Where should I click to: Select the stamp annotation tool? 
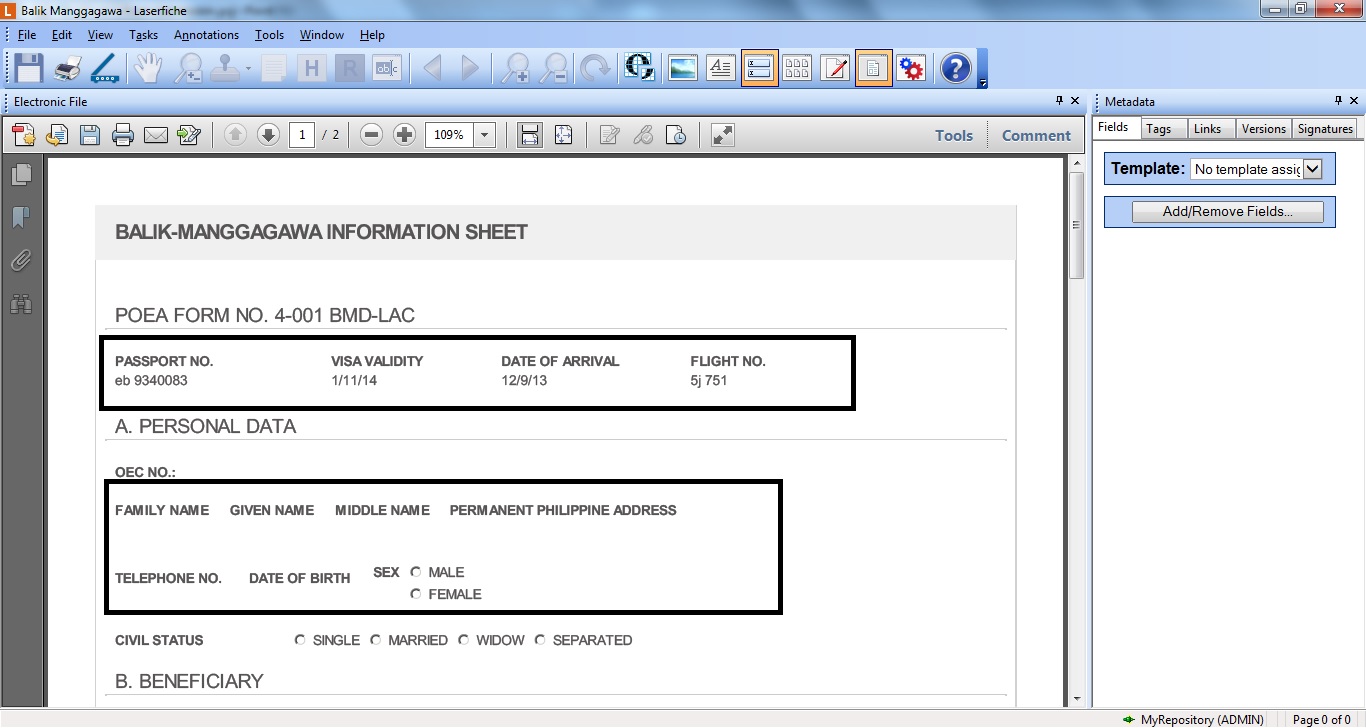pyautogui.click(x=223, y=68)
